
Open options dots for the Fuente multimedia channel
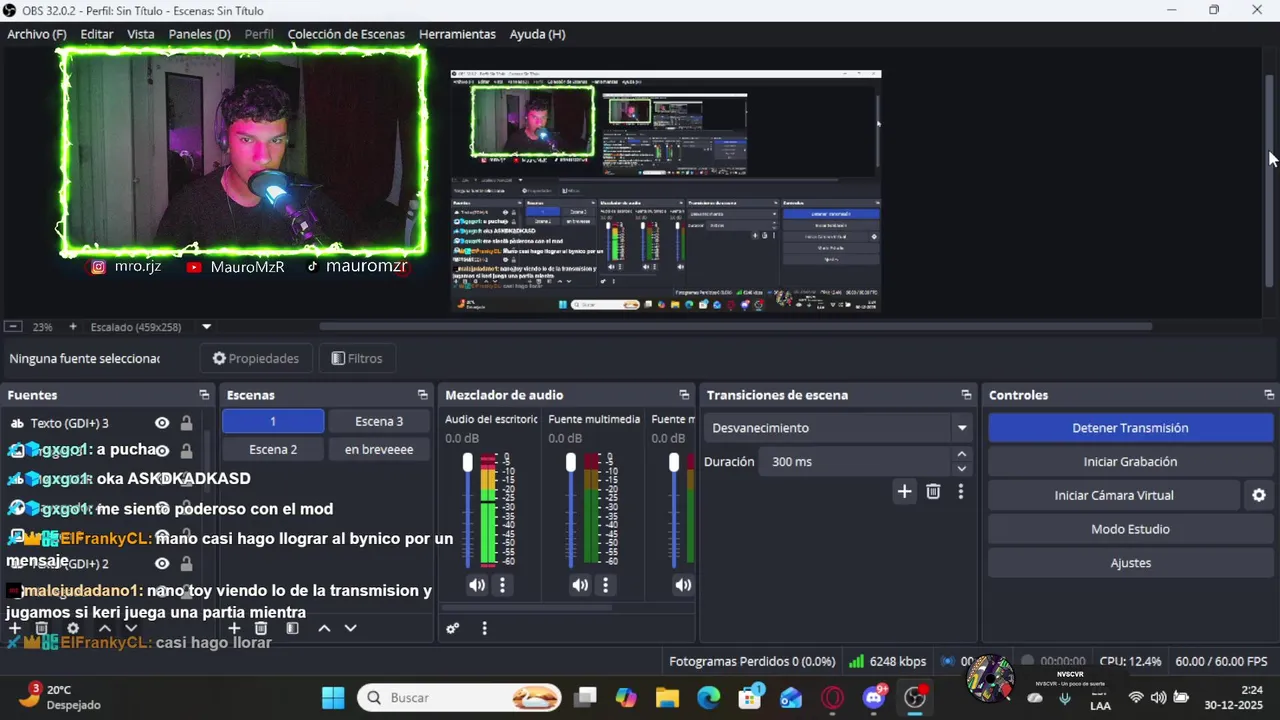605,585
